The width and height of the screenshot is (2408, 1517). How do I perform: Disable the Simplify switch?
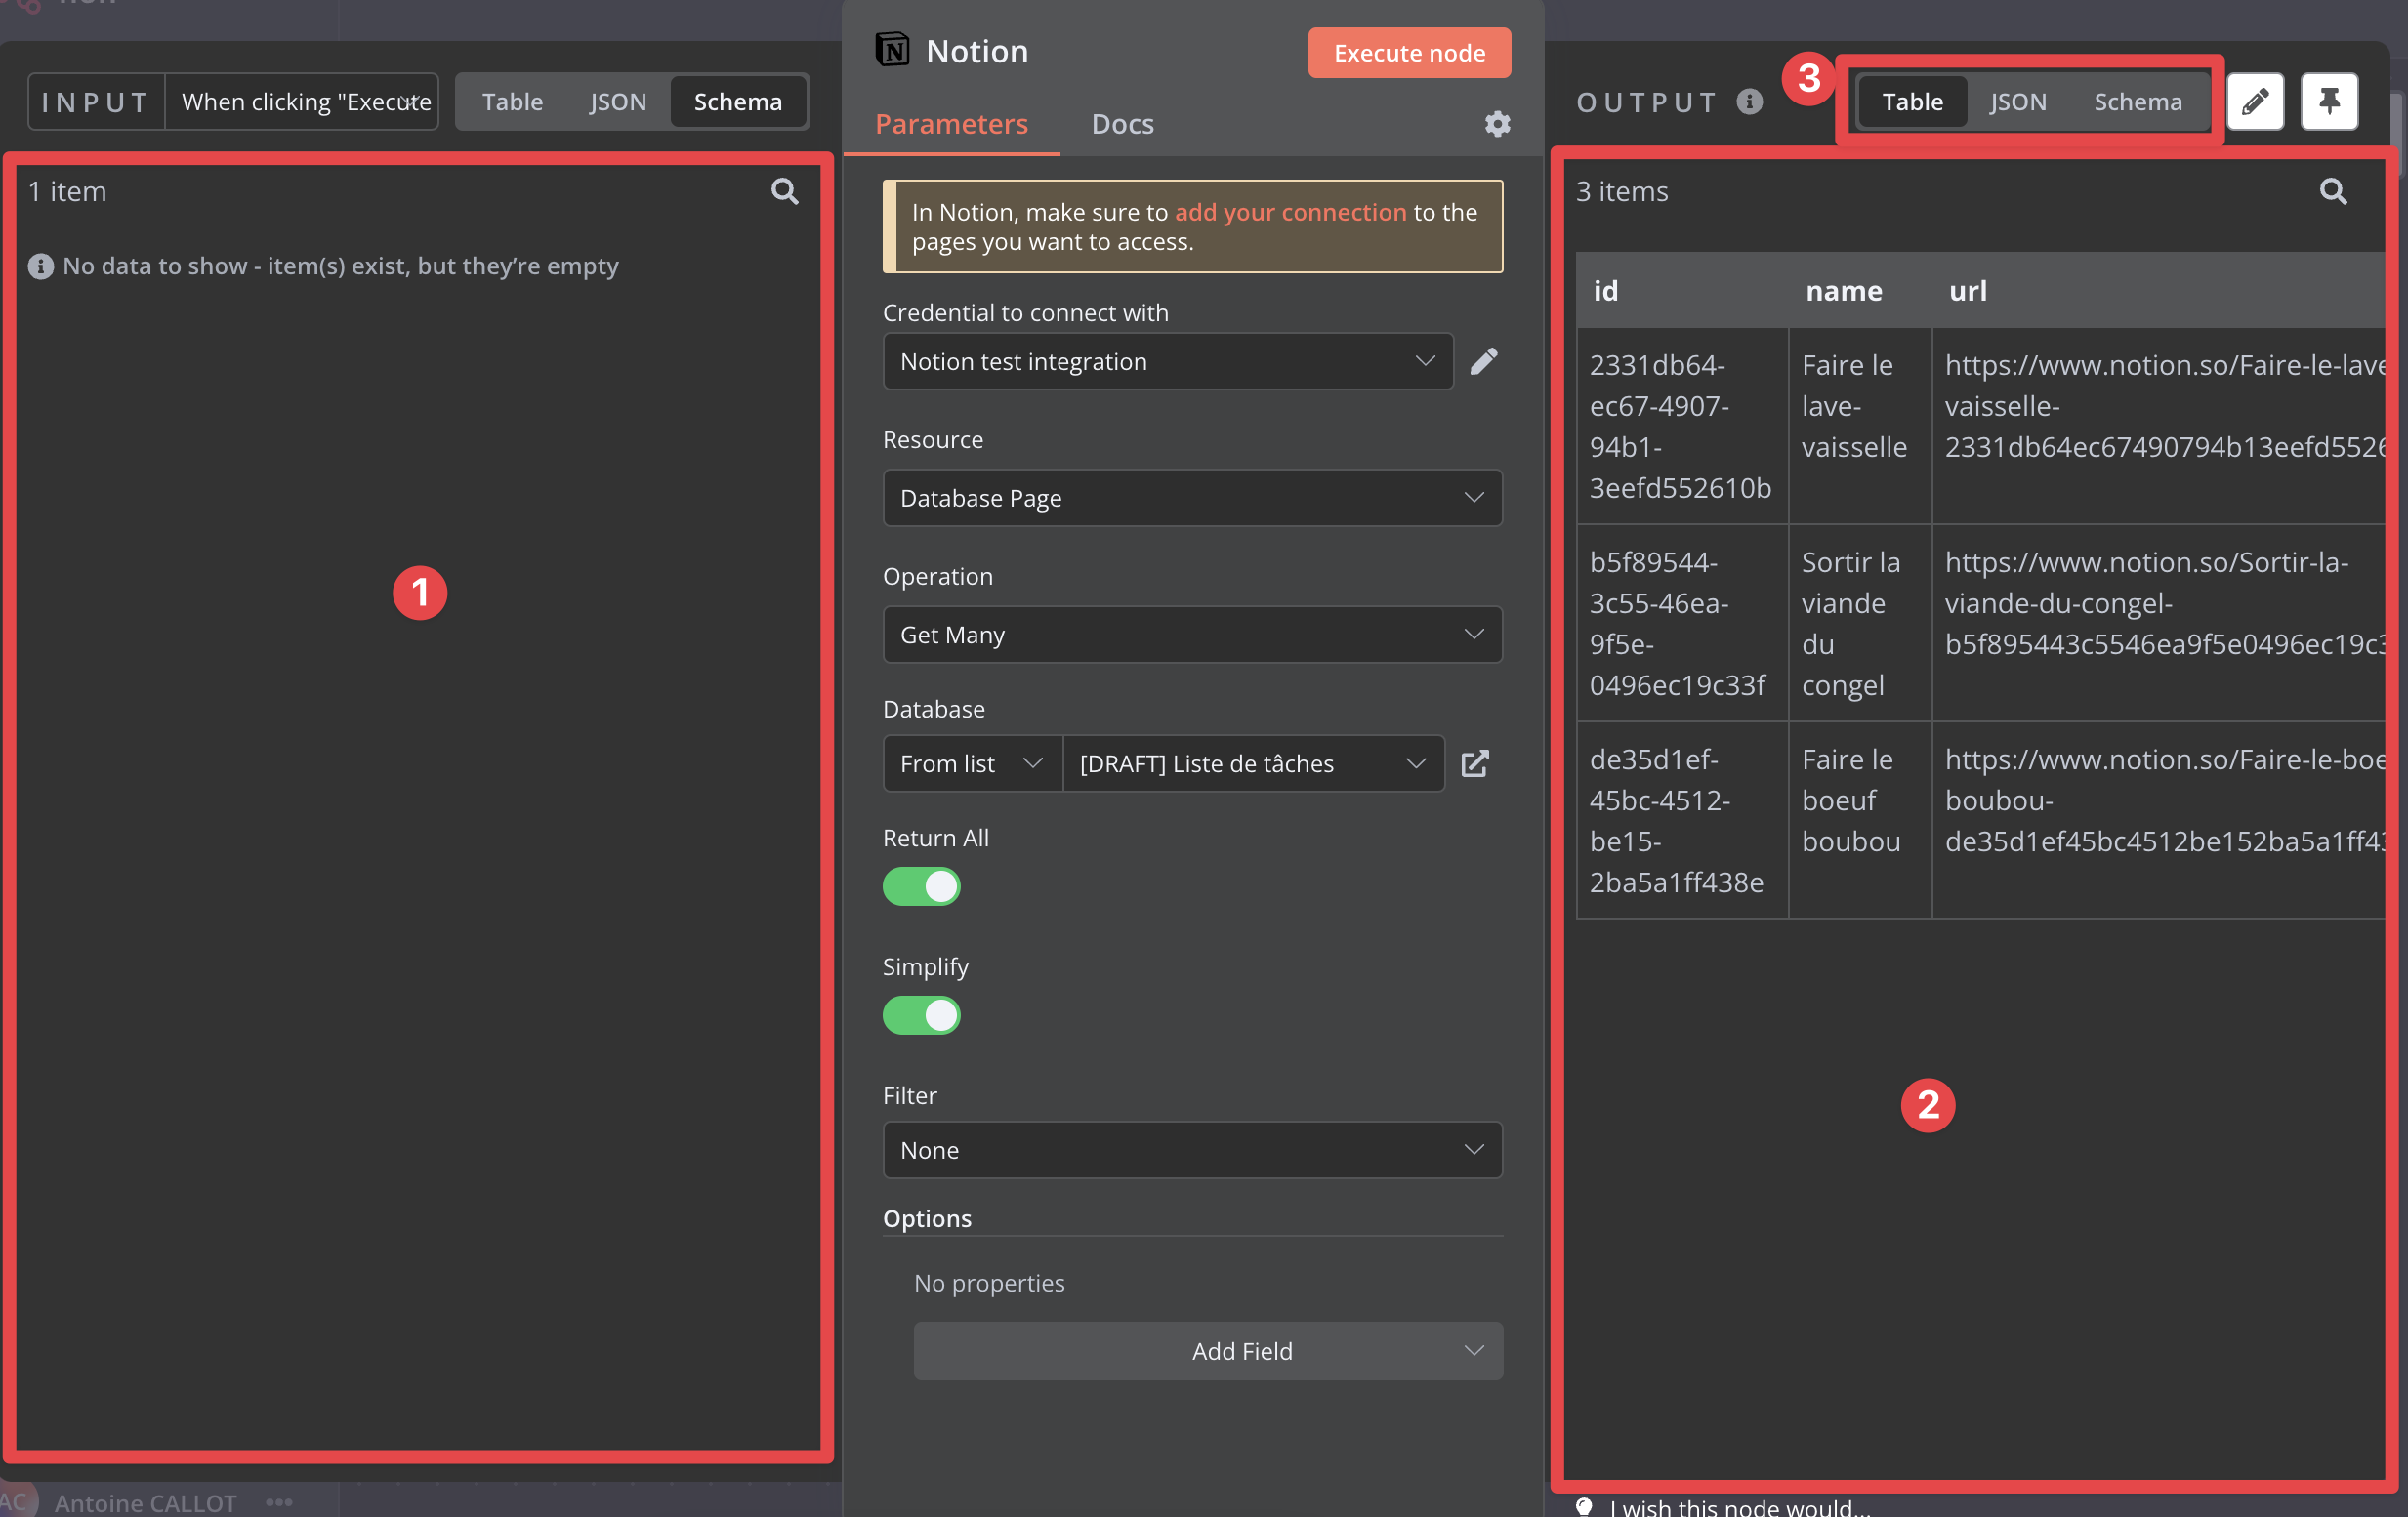tap(921, 1015)
